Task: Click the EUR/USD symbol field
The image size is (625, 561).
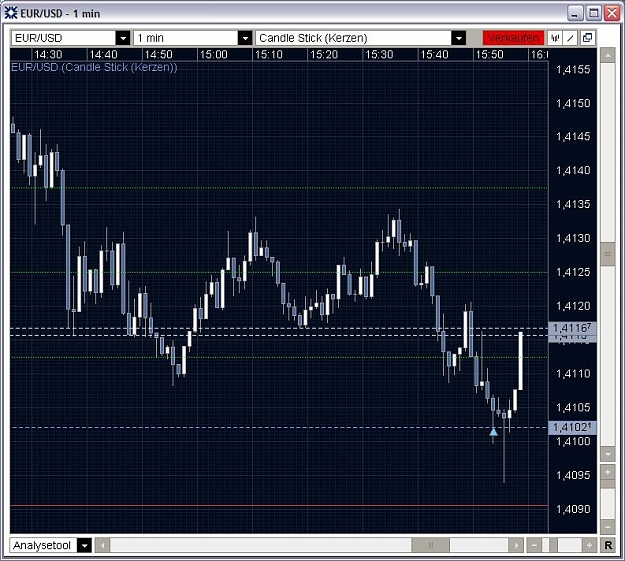Action: click(64, 38)
